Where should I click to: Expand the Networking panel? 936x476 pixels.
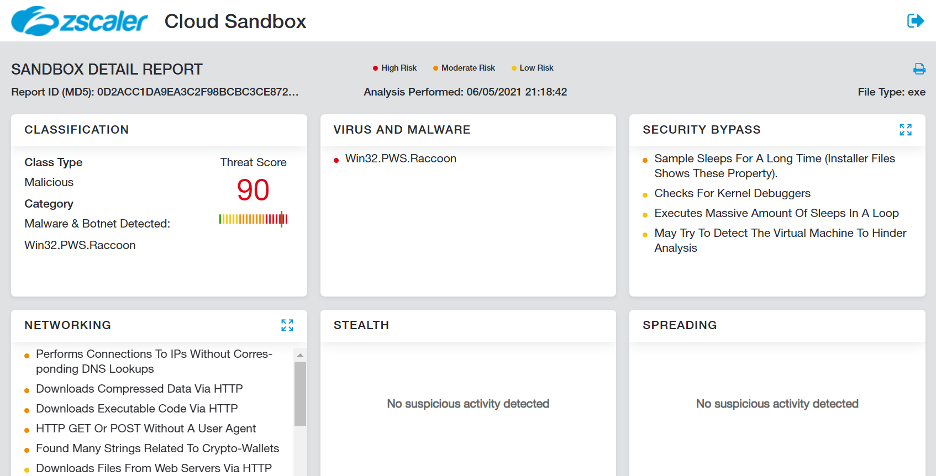click(x=287, y=325)
